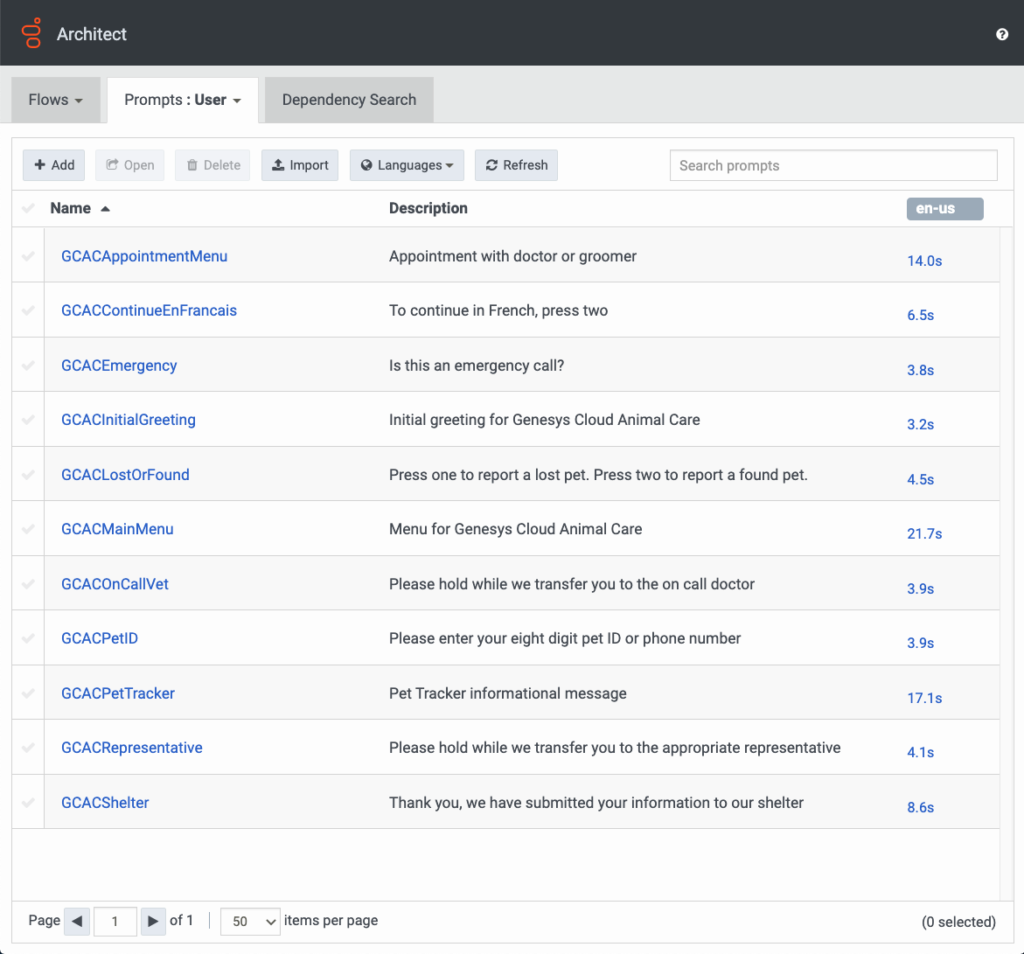The height and width of the screenshot is (954, 1024).
Task: Select the GCACOnCallVet row checkmark
Action: pos(28,584)
